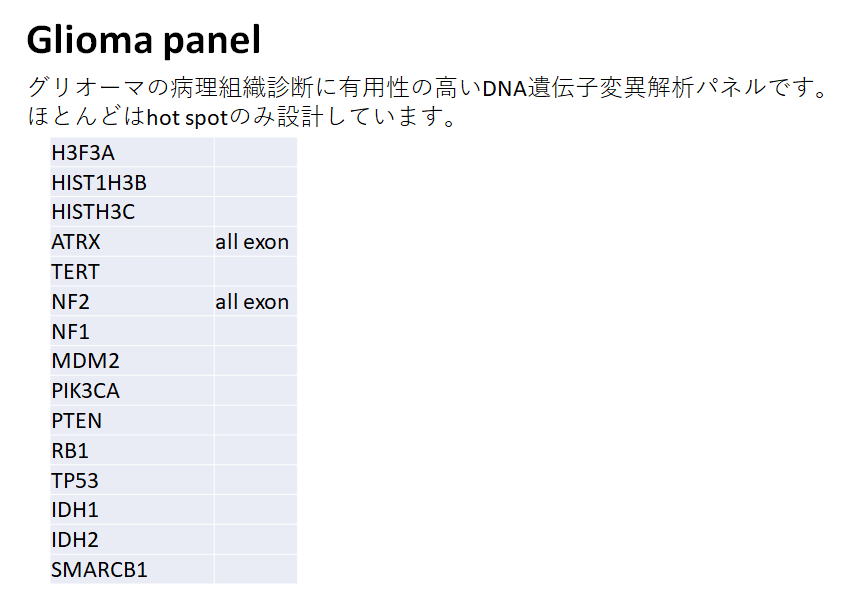Click all exon next to NF2
This screenshot has width=856, height=598.
[252, 302]
